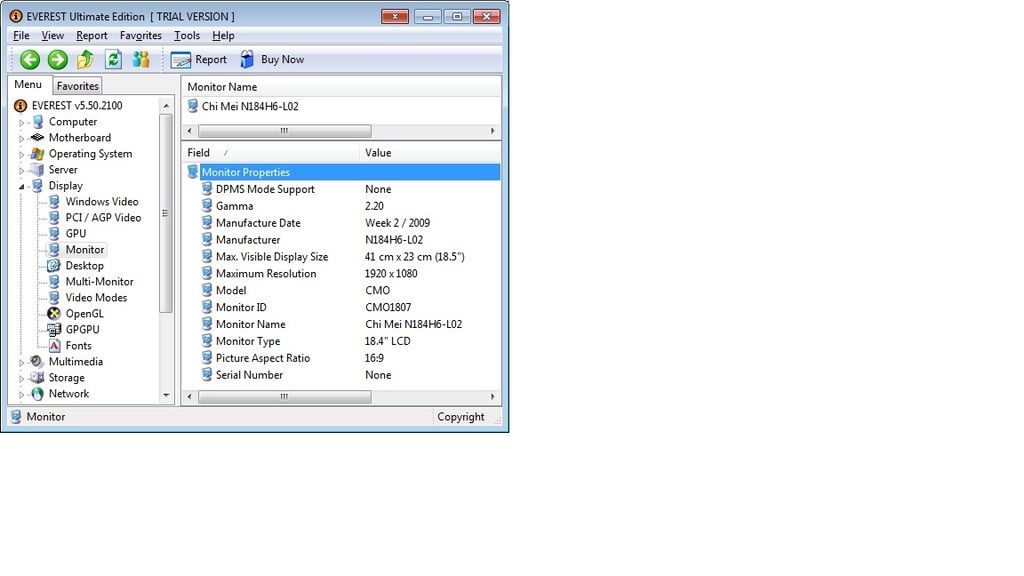Viewport: 1024px width, 576px height.
Task: Click the details list horizontal scrollbar thumb
Action: click(x=284, y=396)
